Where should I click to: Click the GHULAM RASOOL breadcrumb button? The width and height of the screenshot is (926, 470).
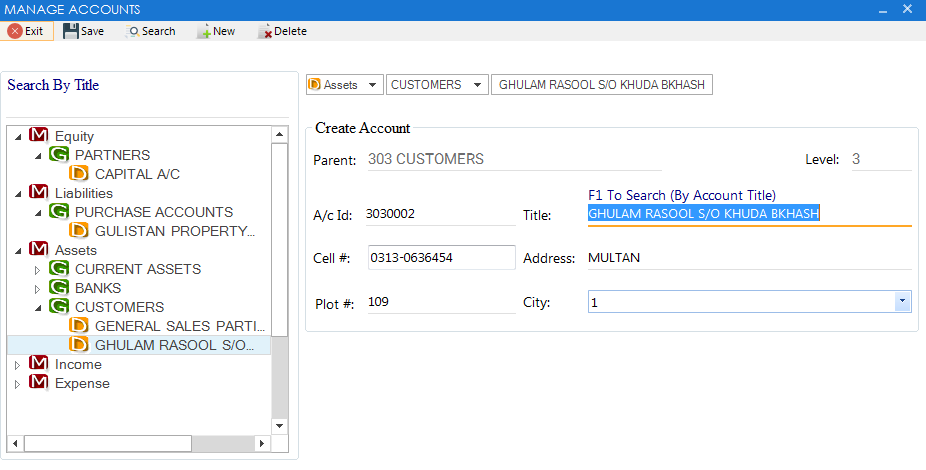pyautogui.click(x=602, y=85)
